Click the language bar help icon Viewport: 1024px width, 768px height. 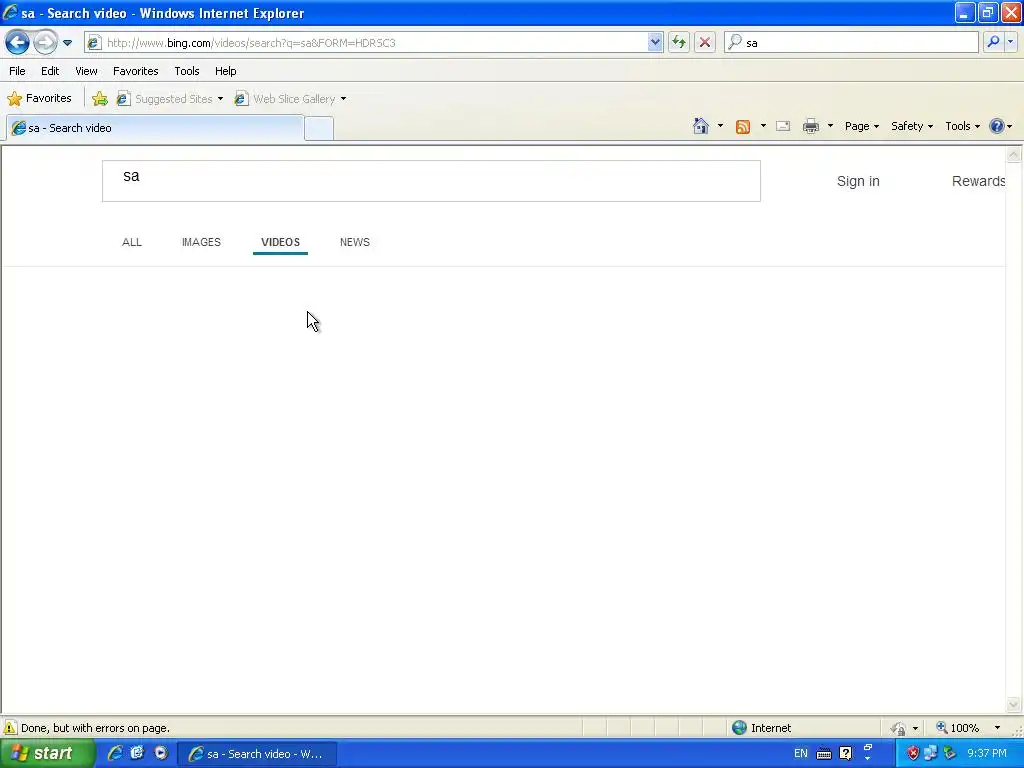(x=846, y=754)
